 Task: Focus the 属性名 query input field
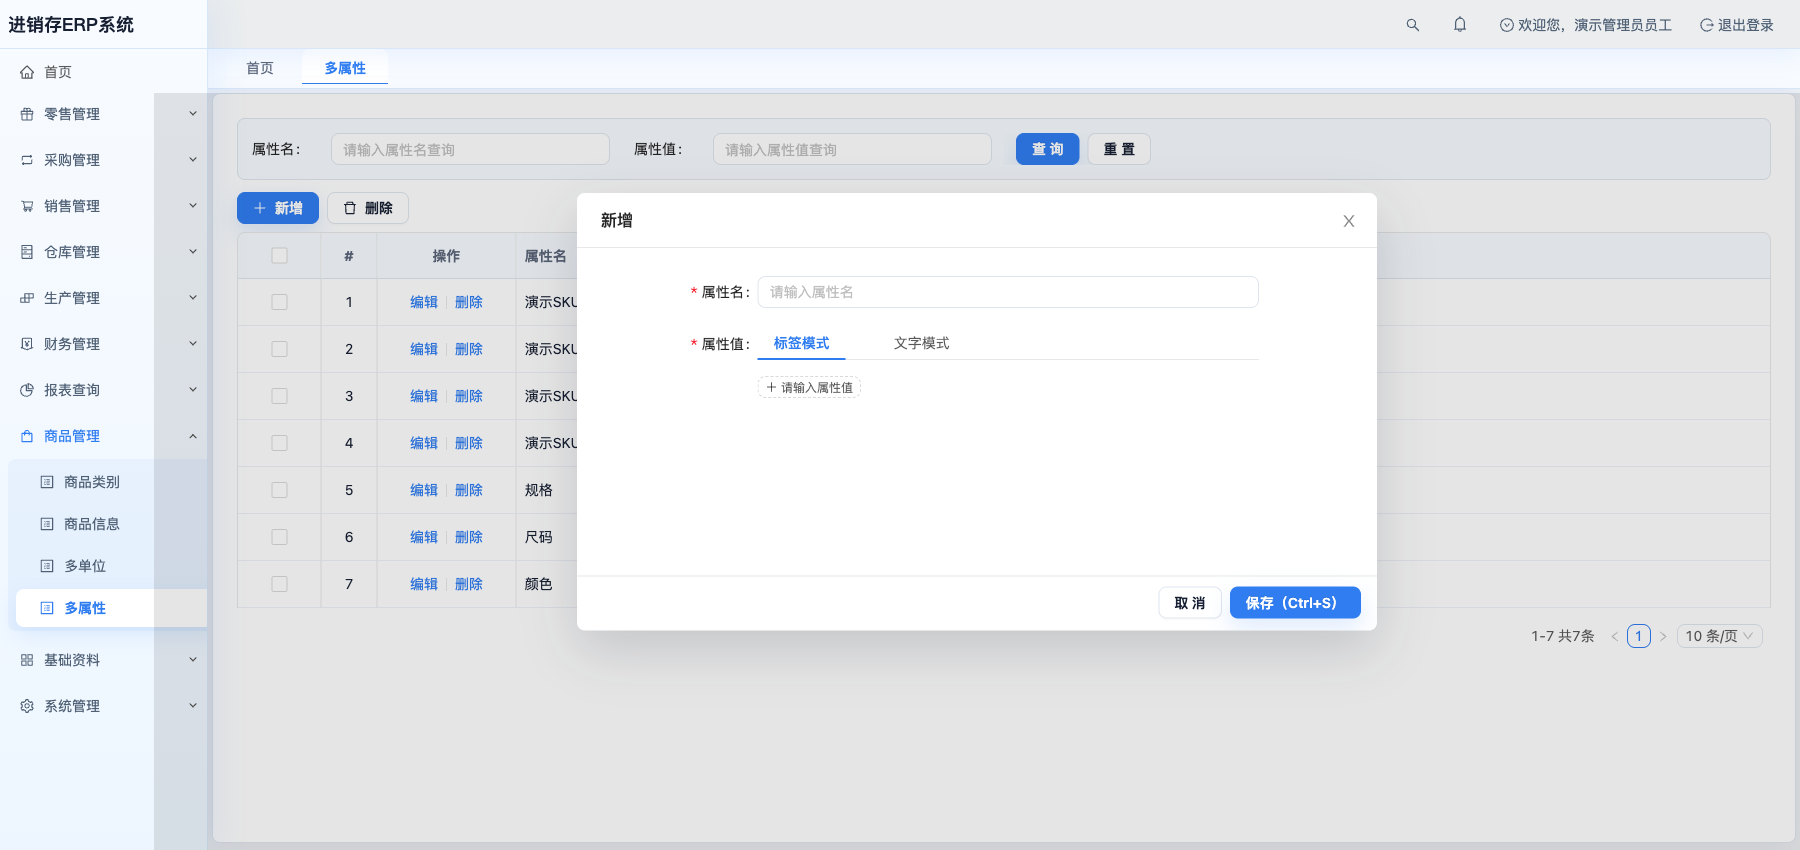point(470,149)
